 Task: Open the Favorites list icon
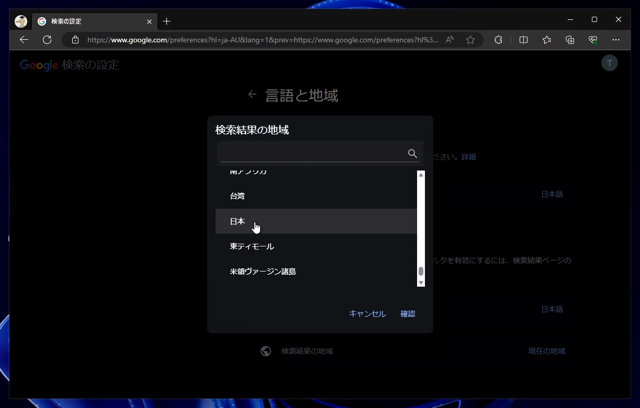[x=547, y=40]
